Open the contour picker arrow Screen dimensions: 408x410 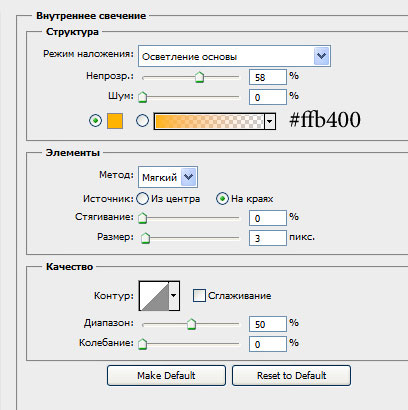coord(174,296)
